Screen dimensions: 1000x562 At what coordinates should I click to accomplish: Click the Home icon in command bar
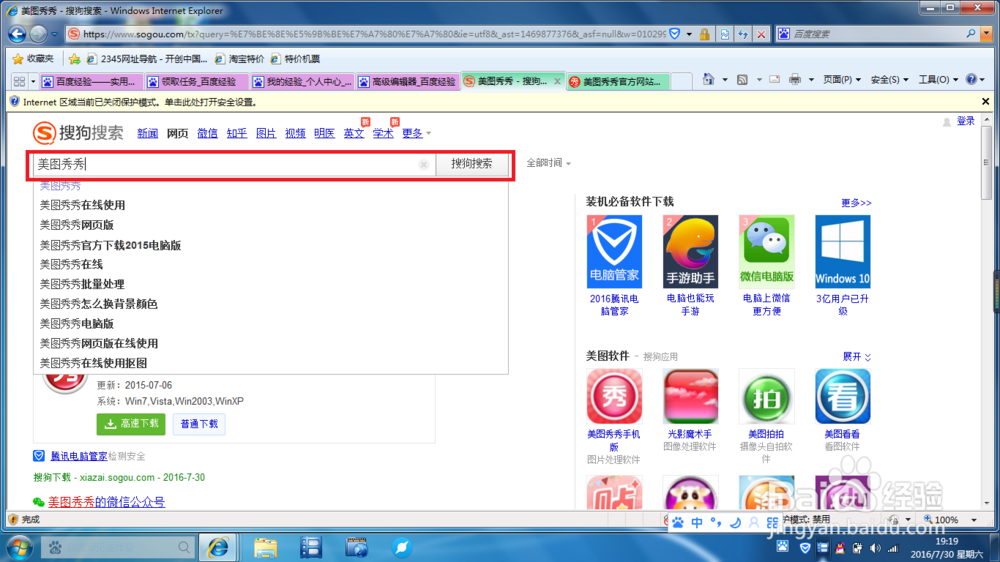pos(709,79)
